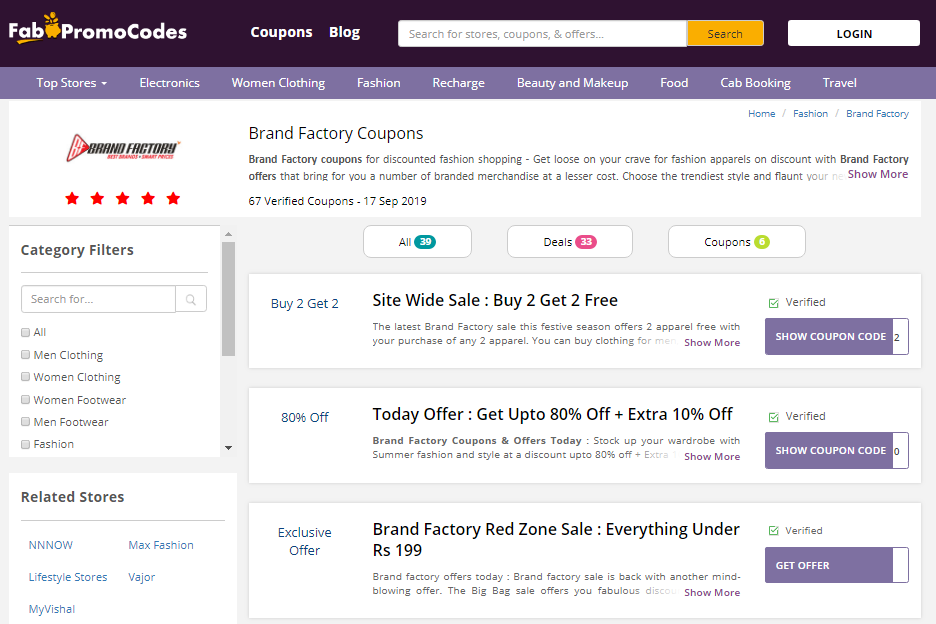Image resolution: width=936 pixels, height=624 pixels.
Task: Click GET OFFER for Red Zone Sale
Action: click(836, 565)
